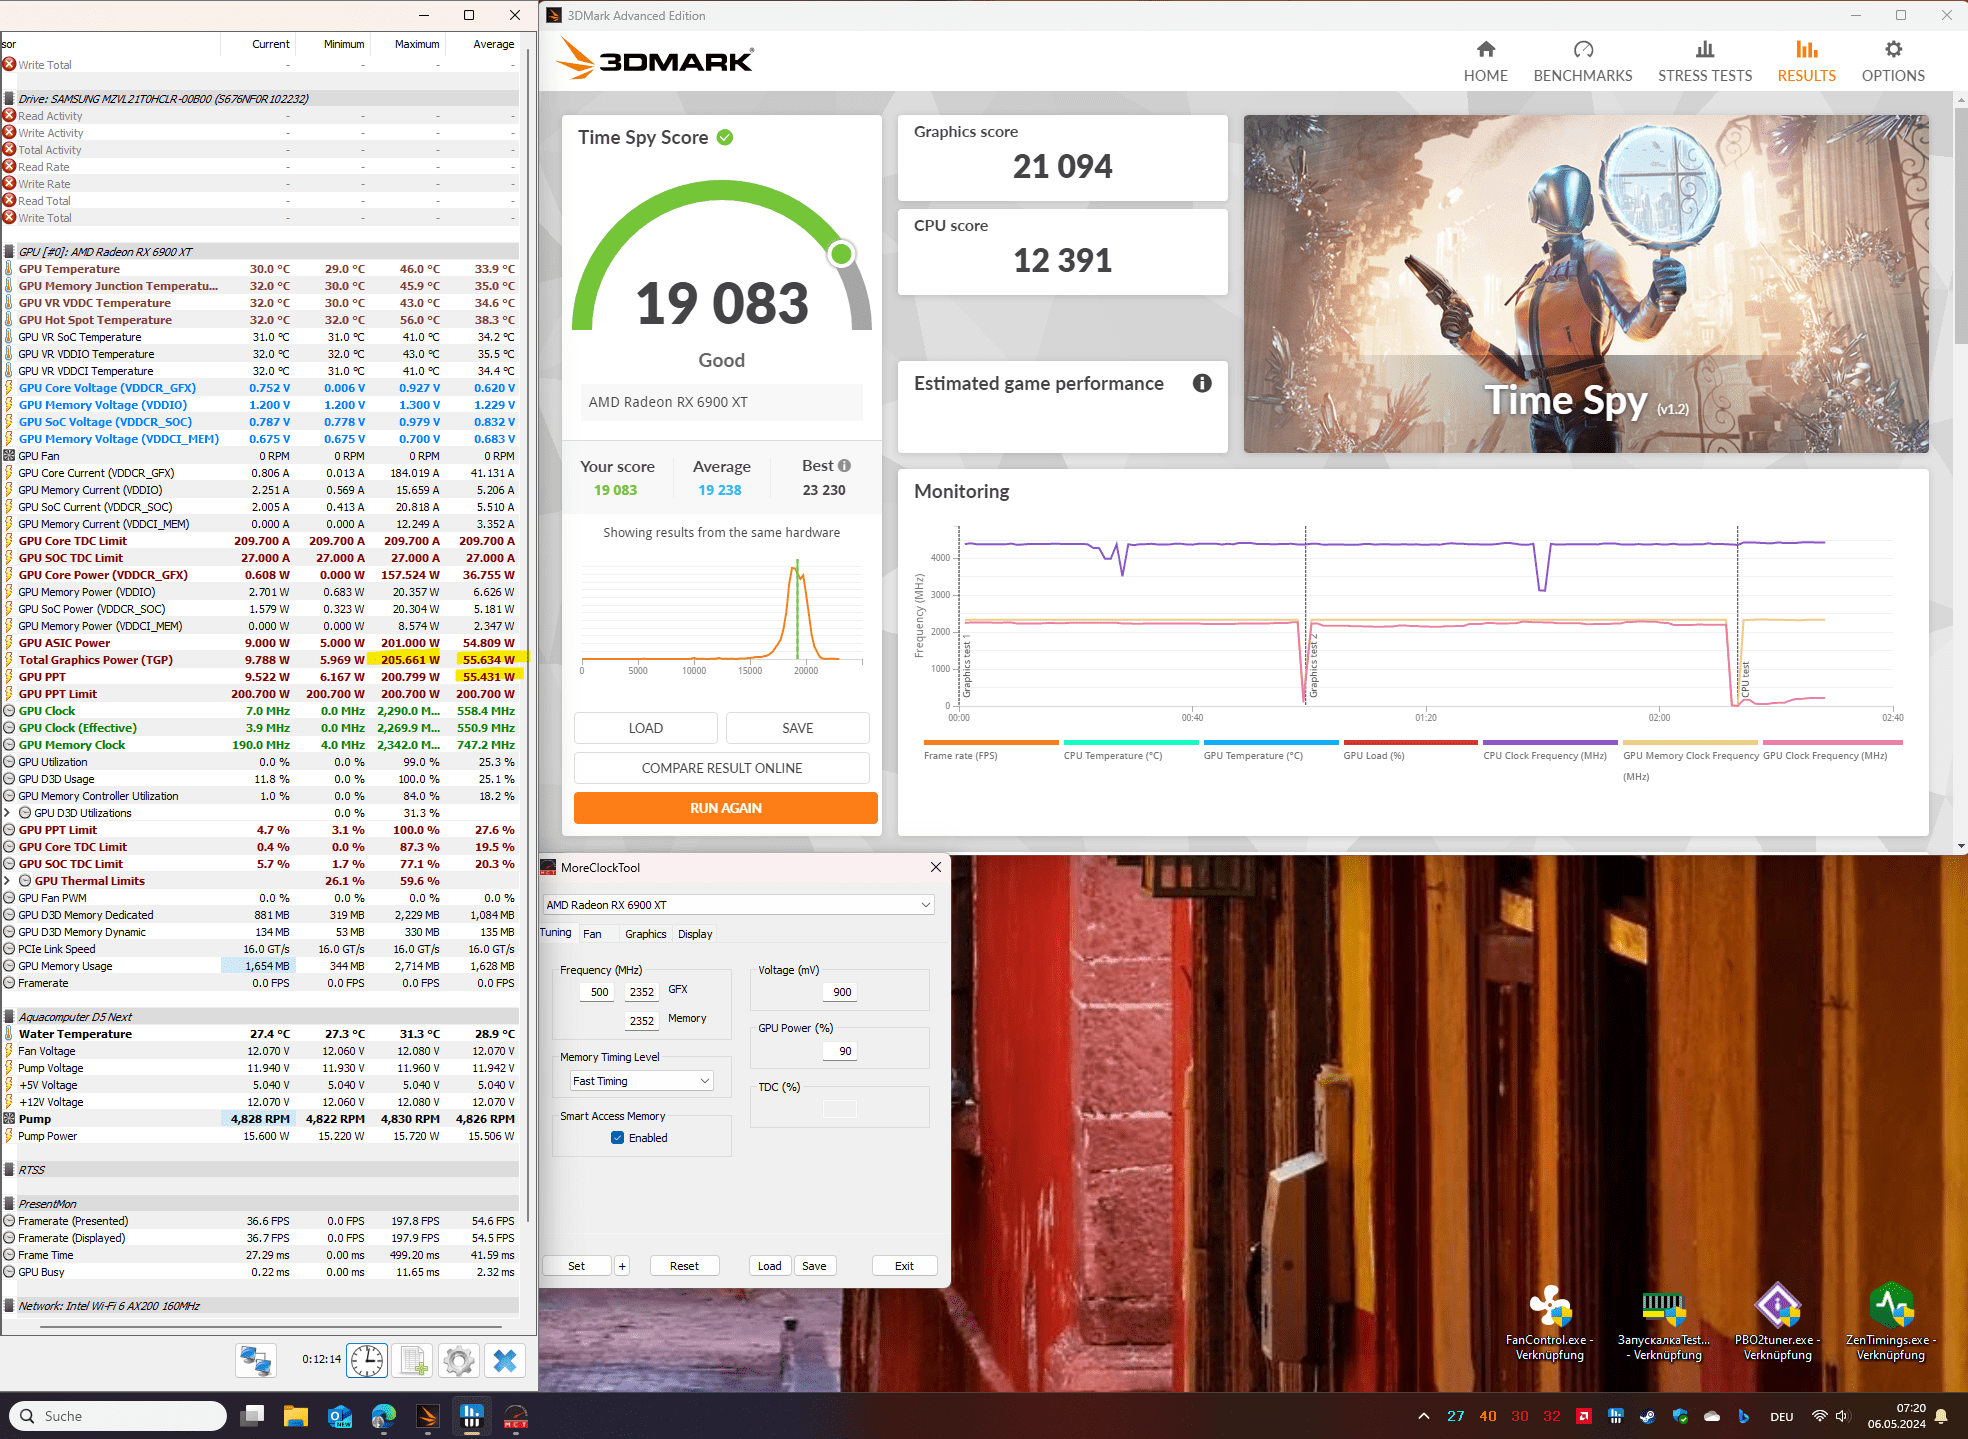Open STRESS TESTS in 3DMark
Screen dimensions: 1968x1439
1705,61
